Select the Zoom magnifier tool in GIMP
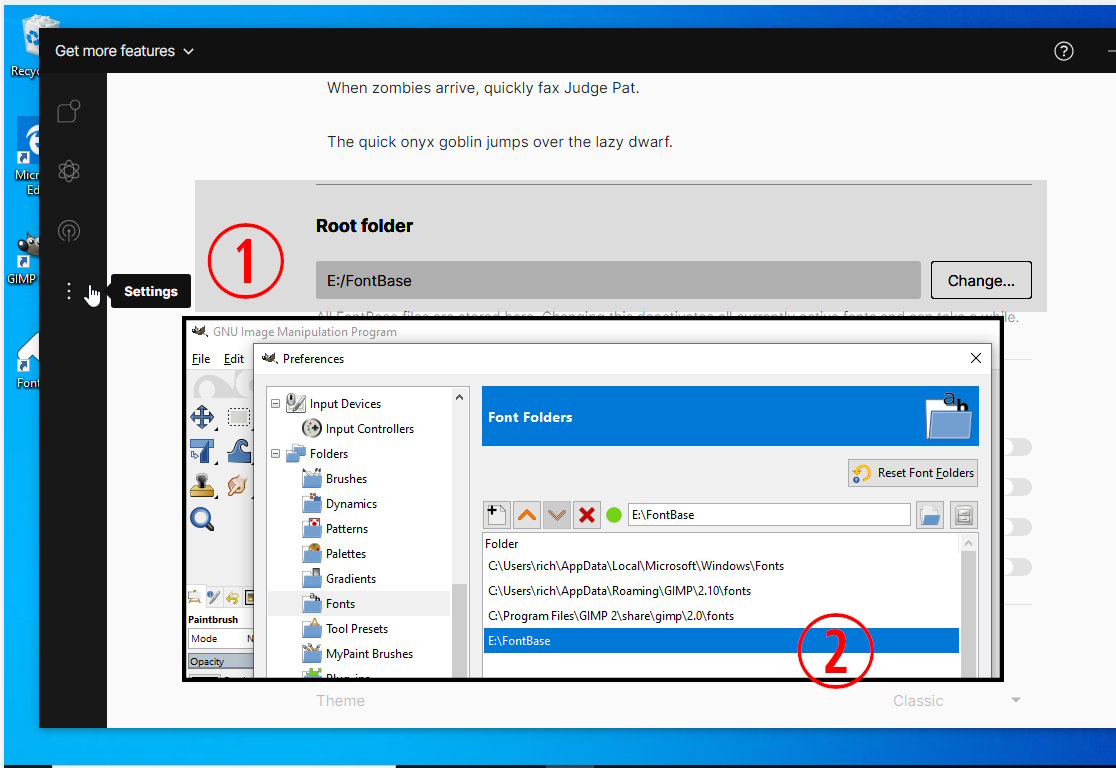Screen dimensions: 1116x768 202,519
